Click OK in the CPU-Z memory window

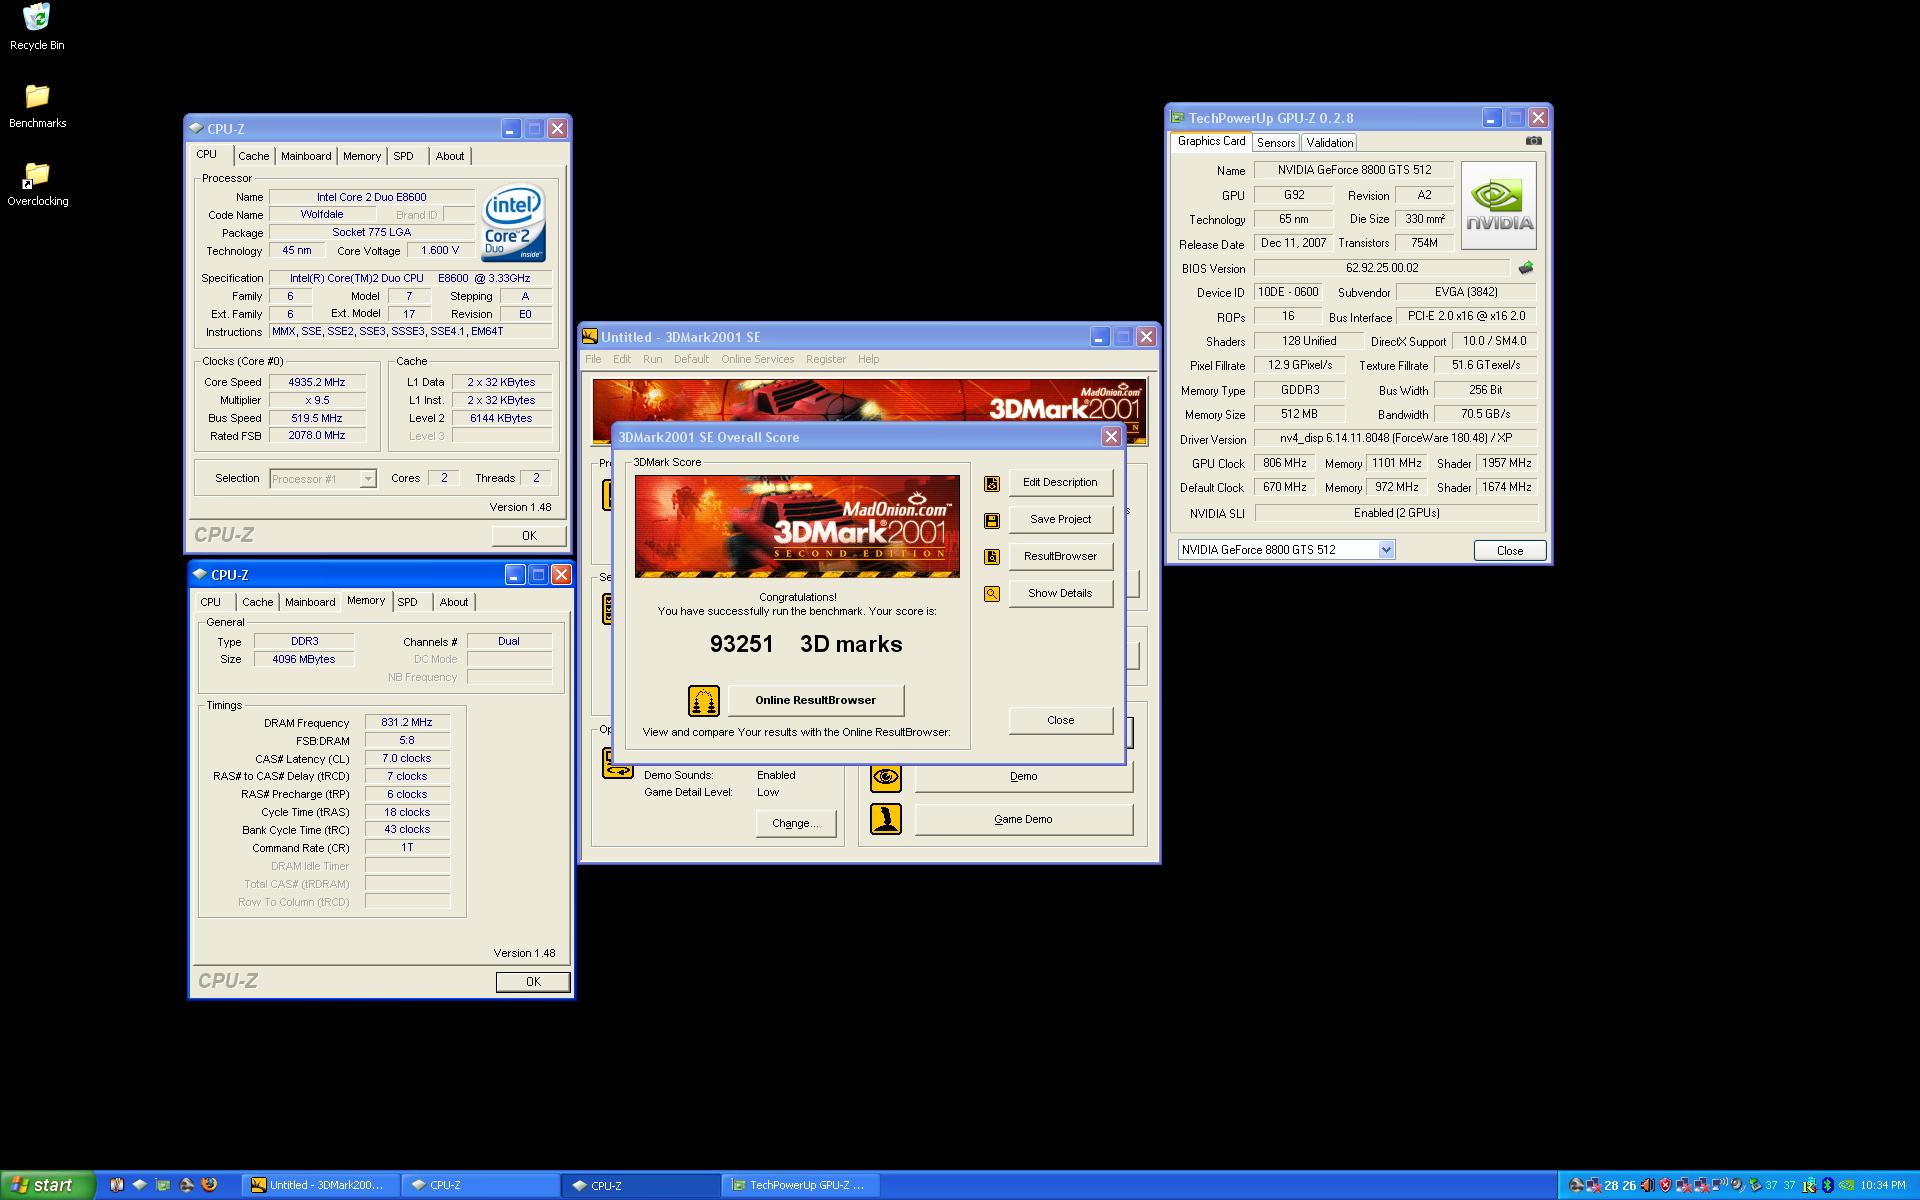(533, 982)
